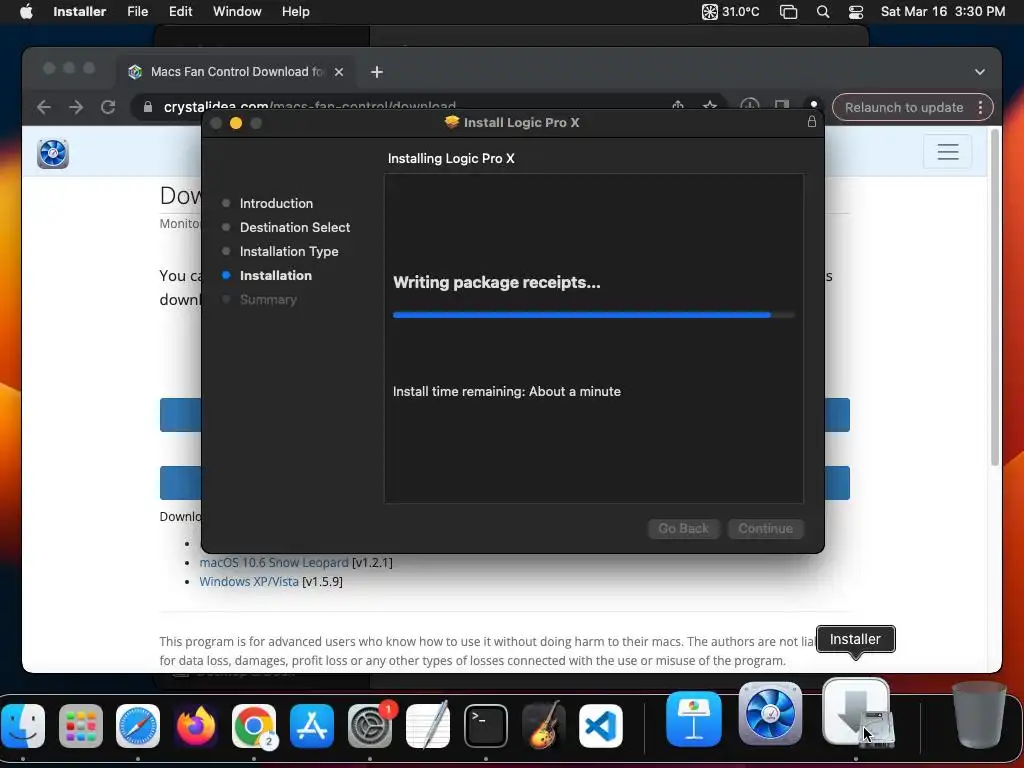
Task: Open the Trash in the Dock
Action: [x=978, y=714]
